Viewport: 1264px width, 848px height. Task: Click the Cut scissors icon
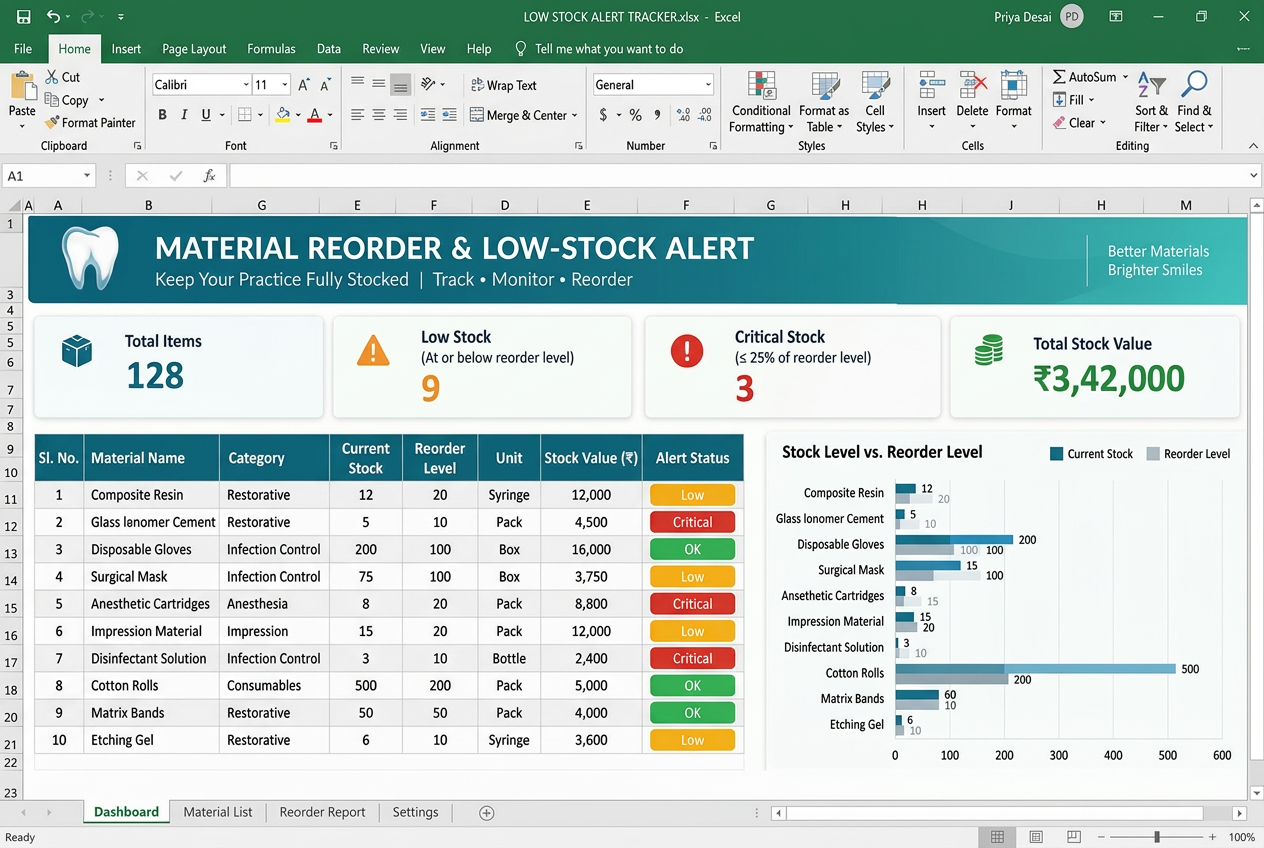point(52,77)
